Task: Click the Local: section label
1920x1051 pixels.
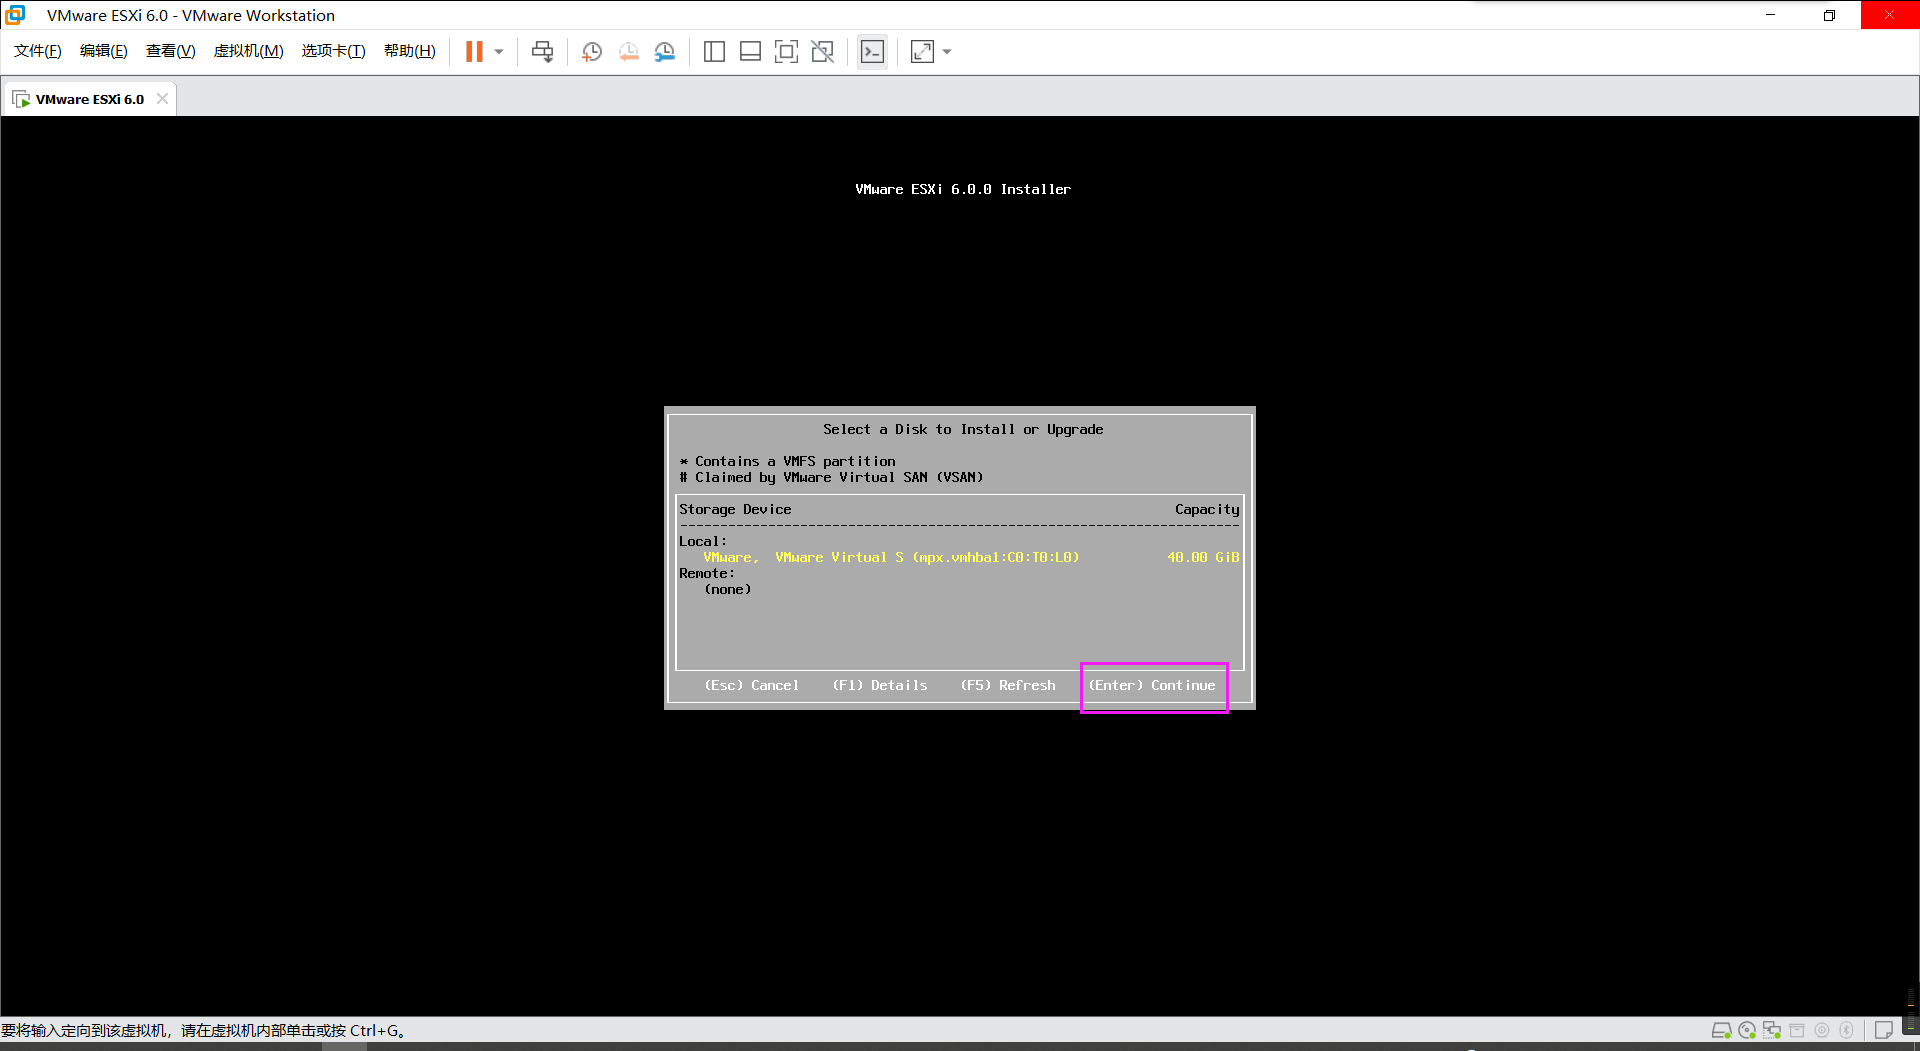Action: click(x=703, y=542)
